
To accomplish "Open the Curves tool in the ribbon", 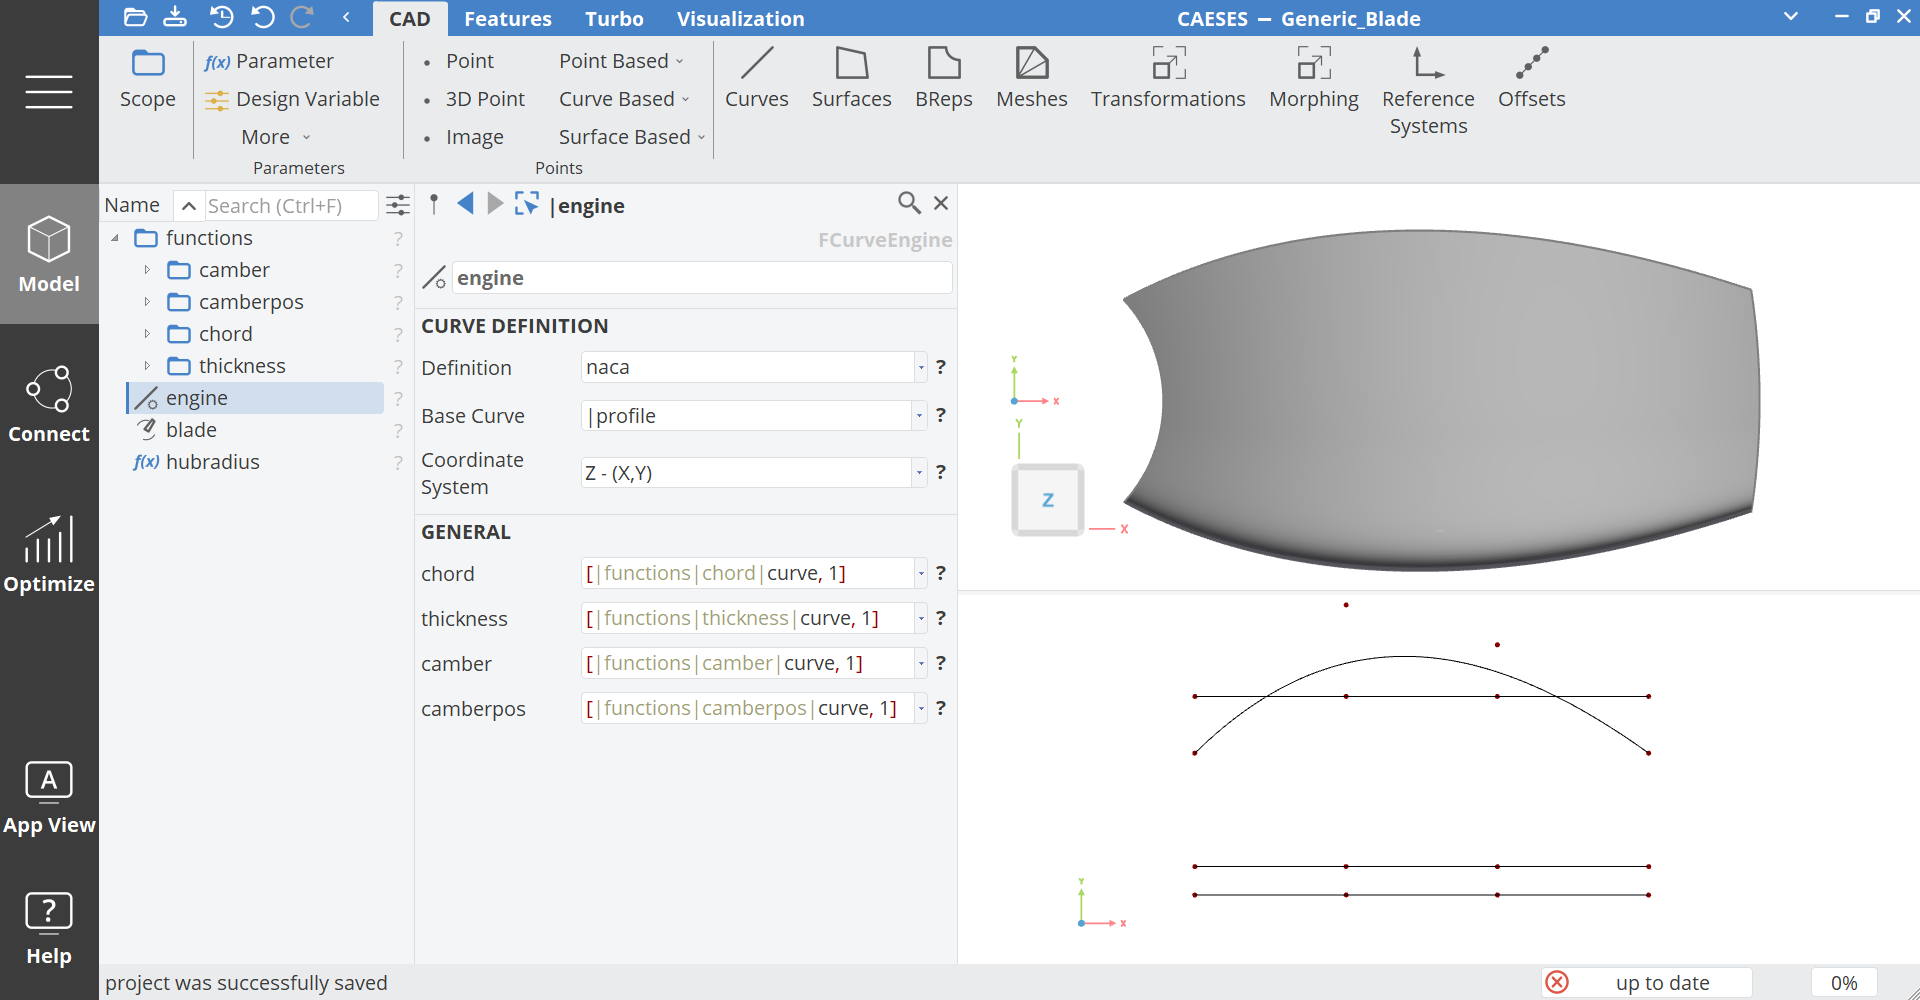I will (x=756, y=77).
